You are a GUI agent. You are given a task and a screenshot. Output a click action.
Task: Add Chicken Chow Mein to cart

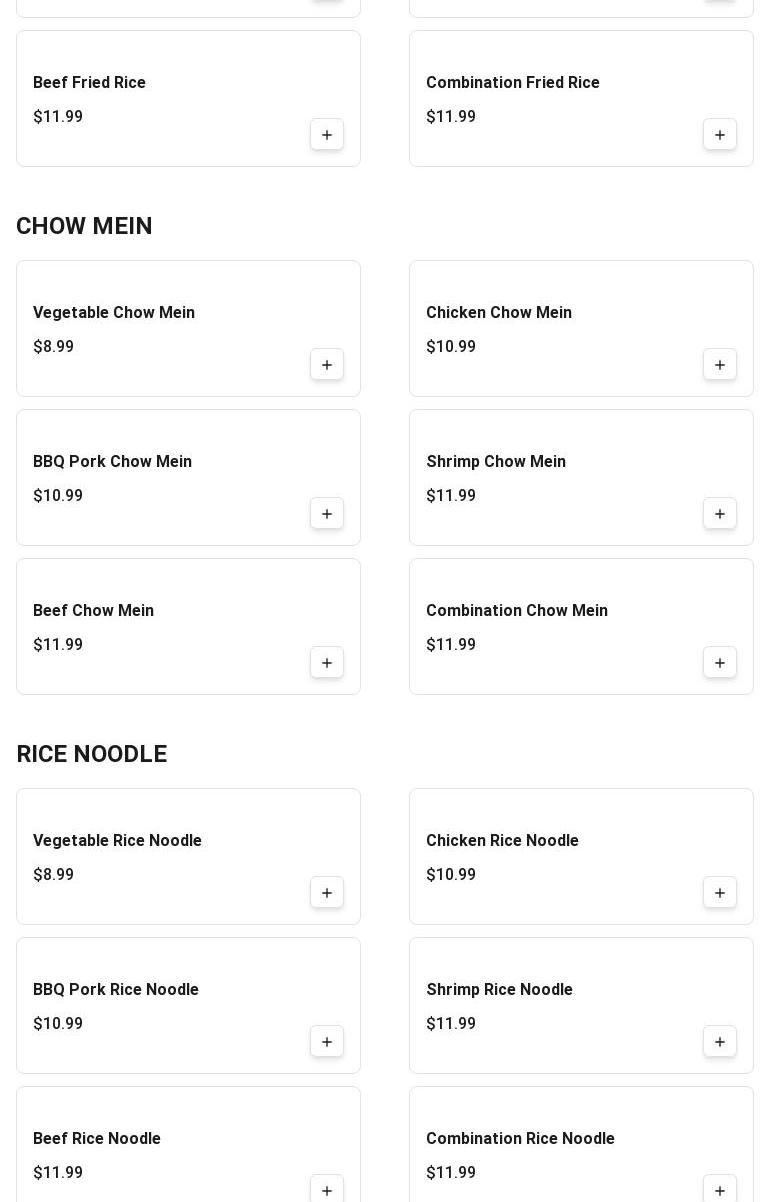click(x=720, y=365)
